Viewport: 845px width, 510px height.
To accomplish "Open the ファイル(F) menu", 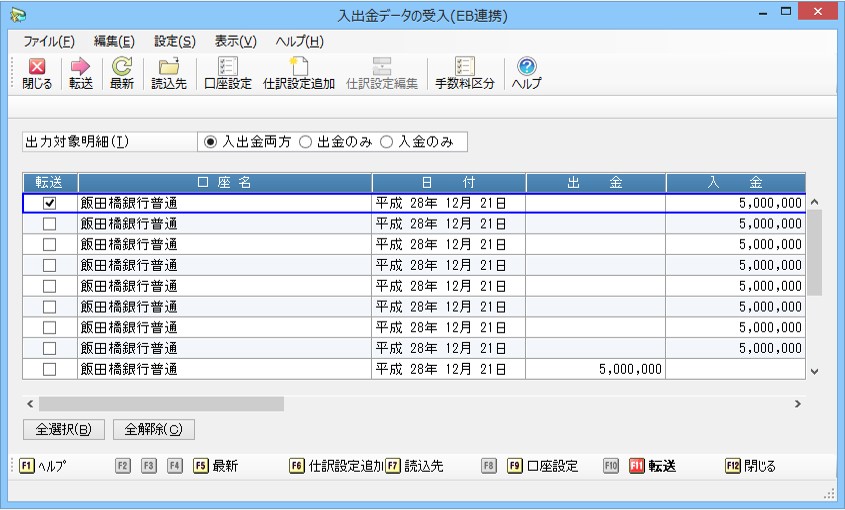I will [49, 41].
